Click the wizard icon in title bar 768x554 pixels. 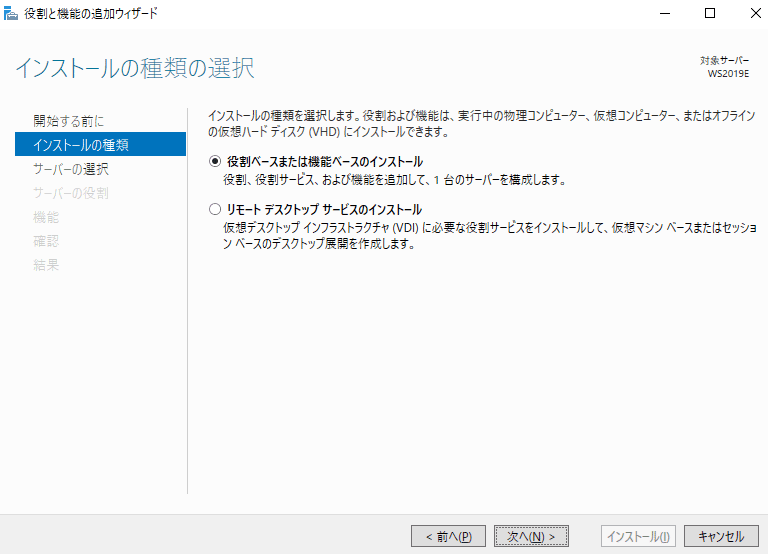tap(11, 14)
